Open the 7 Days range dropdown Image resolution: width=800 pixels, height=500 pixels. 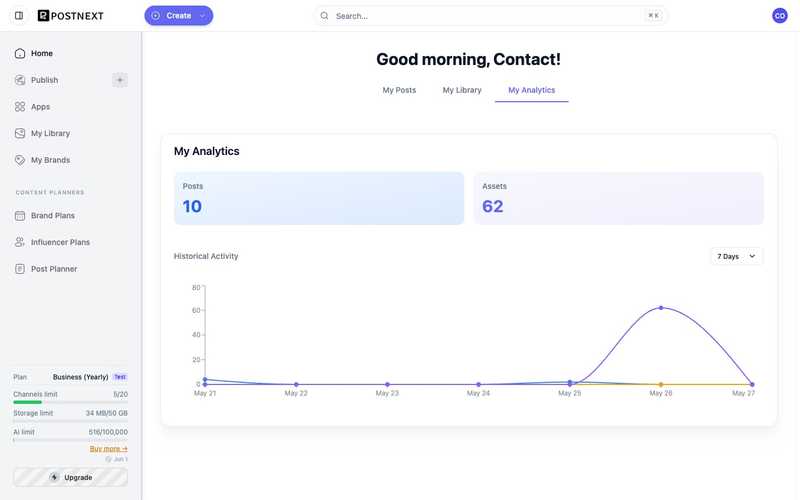[x=736, y=256]
